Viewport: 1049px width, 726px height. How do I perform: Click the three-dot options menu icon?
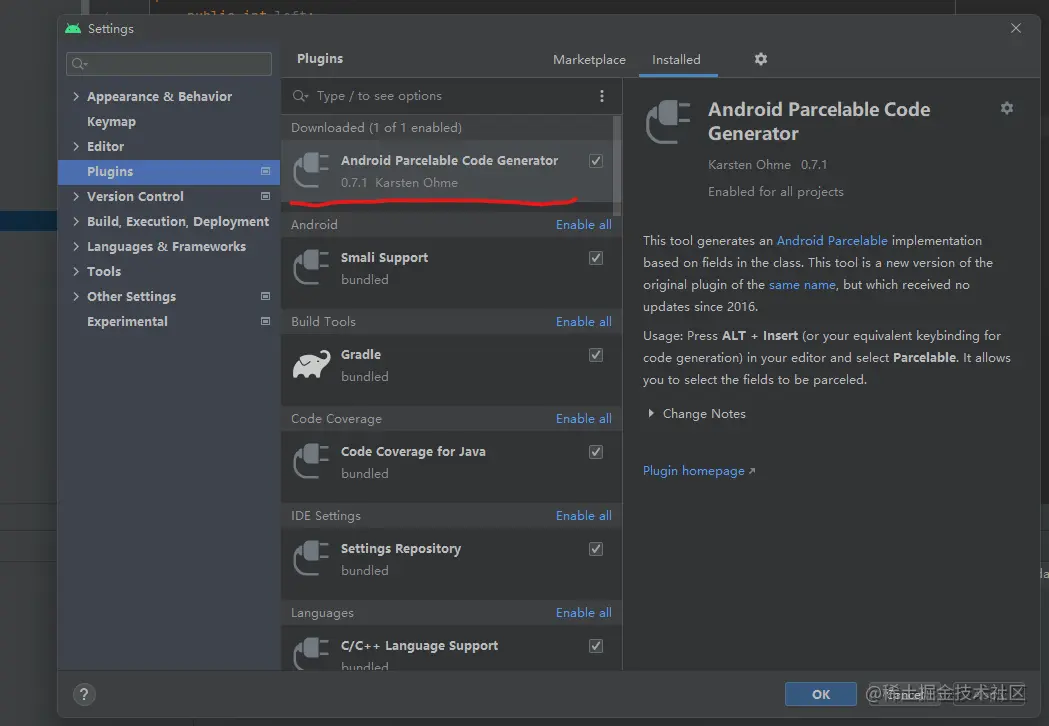[x=601, y=96]
